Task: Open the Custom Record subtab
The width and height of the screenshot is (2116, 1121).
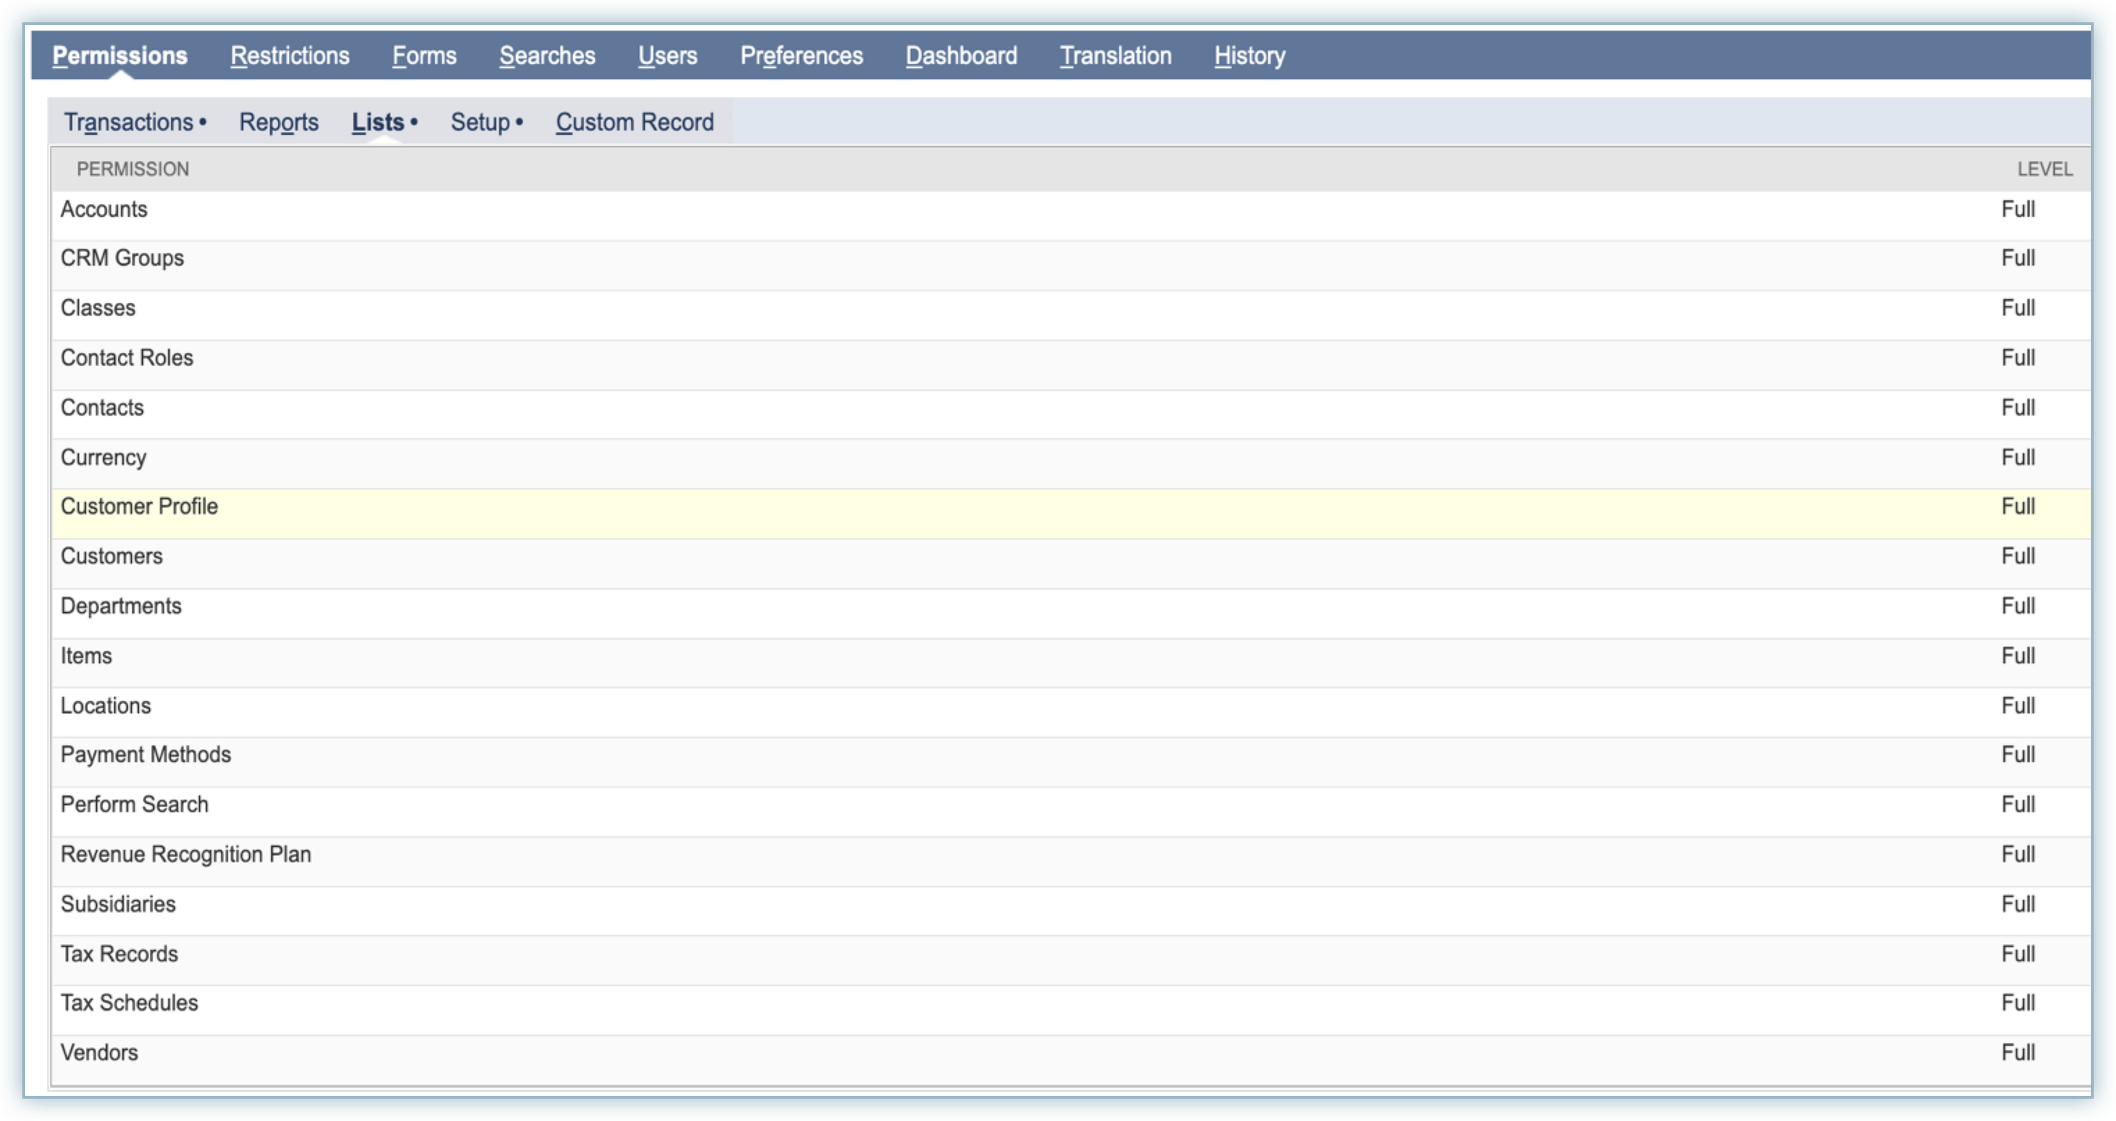Action: tap(634, 122)
